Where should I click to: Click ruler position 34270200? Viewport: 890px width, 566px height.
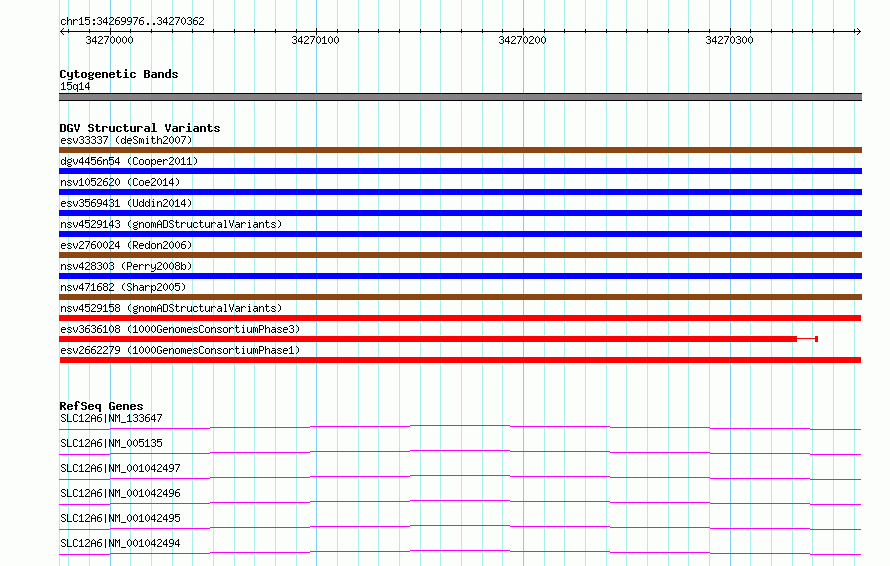click(522, 40)
